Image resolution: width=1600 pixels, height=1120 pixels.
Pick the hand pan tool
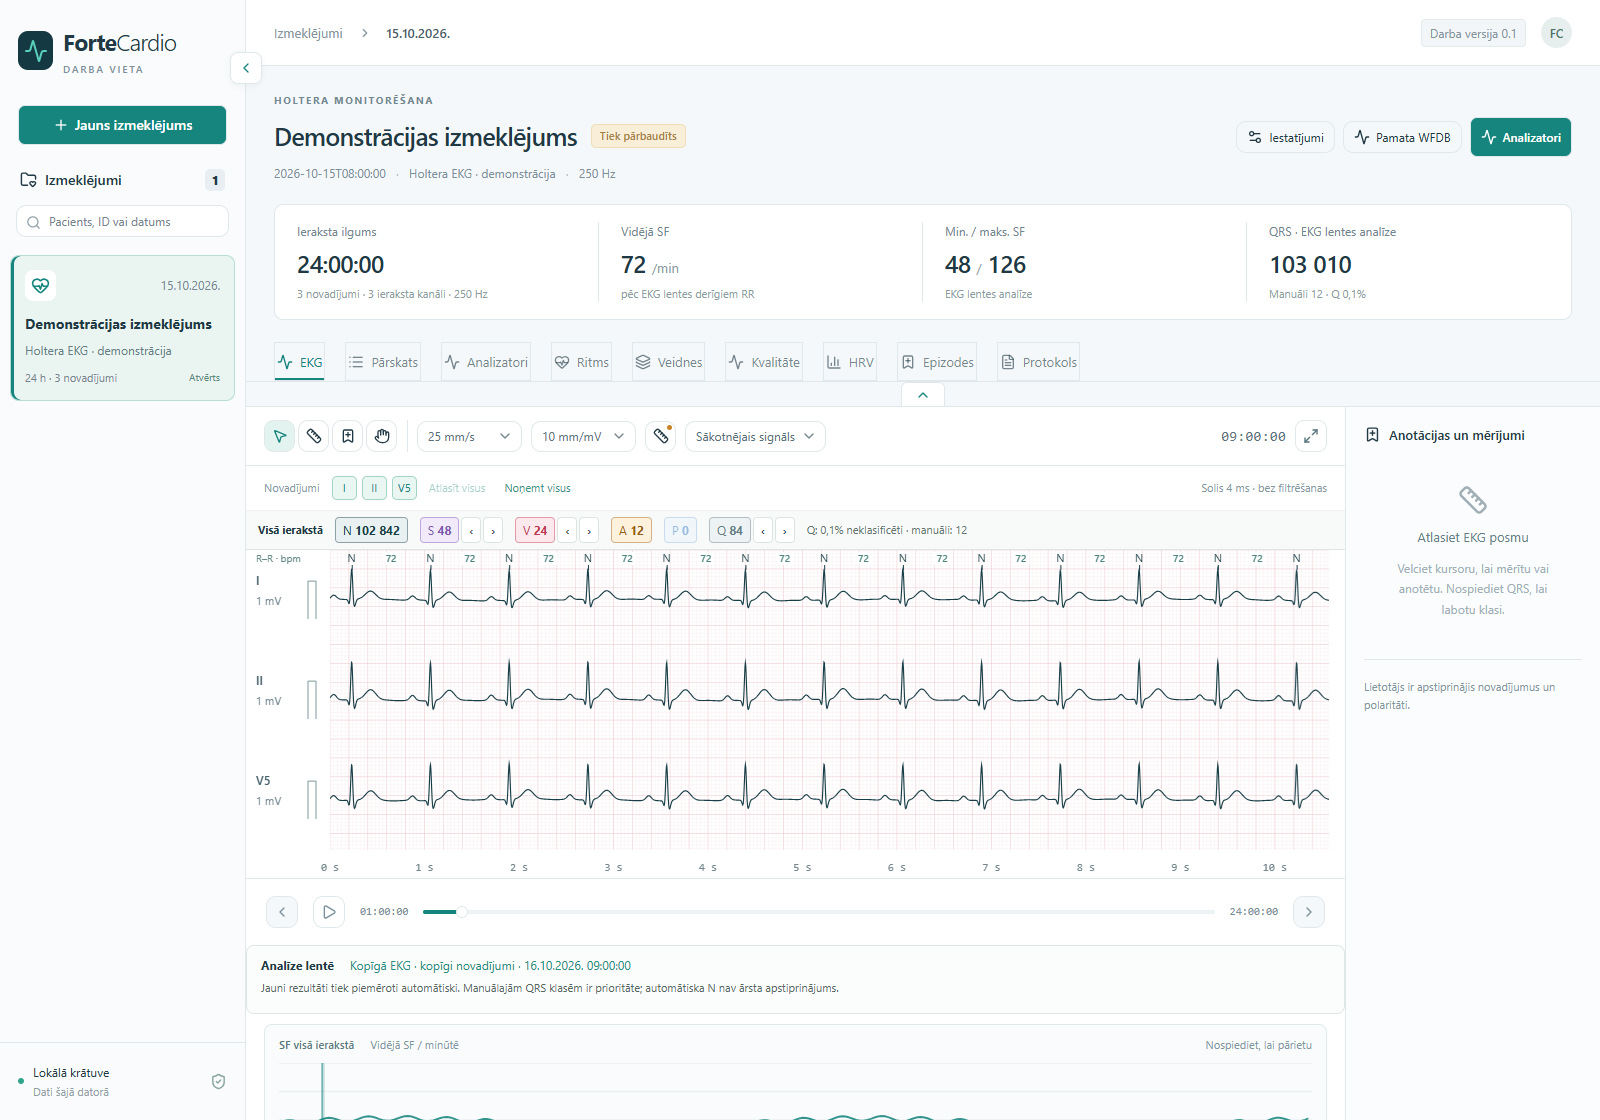point(382,436)
